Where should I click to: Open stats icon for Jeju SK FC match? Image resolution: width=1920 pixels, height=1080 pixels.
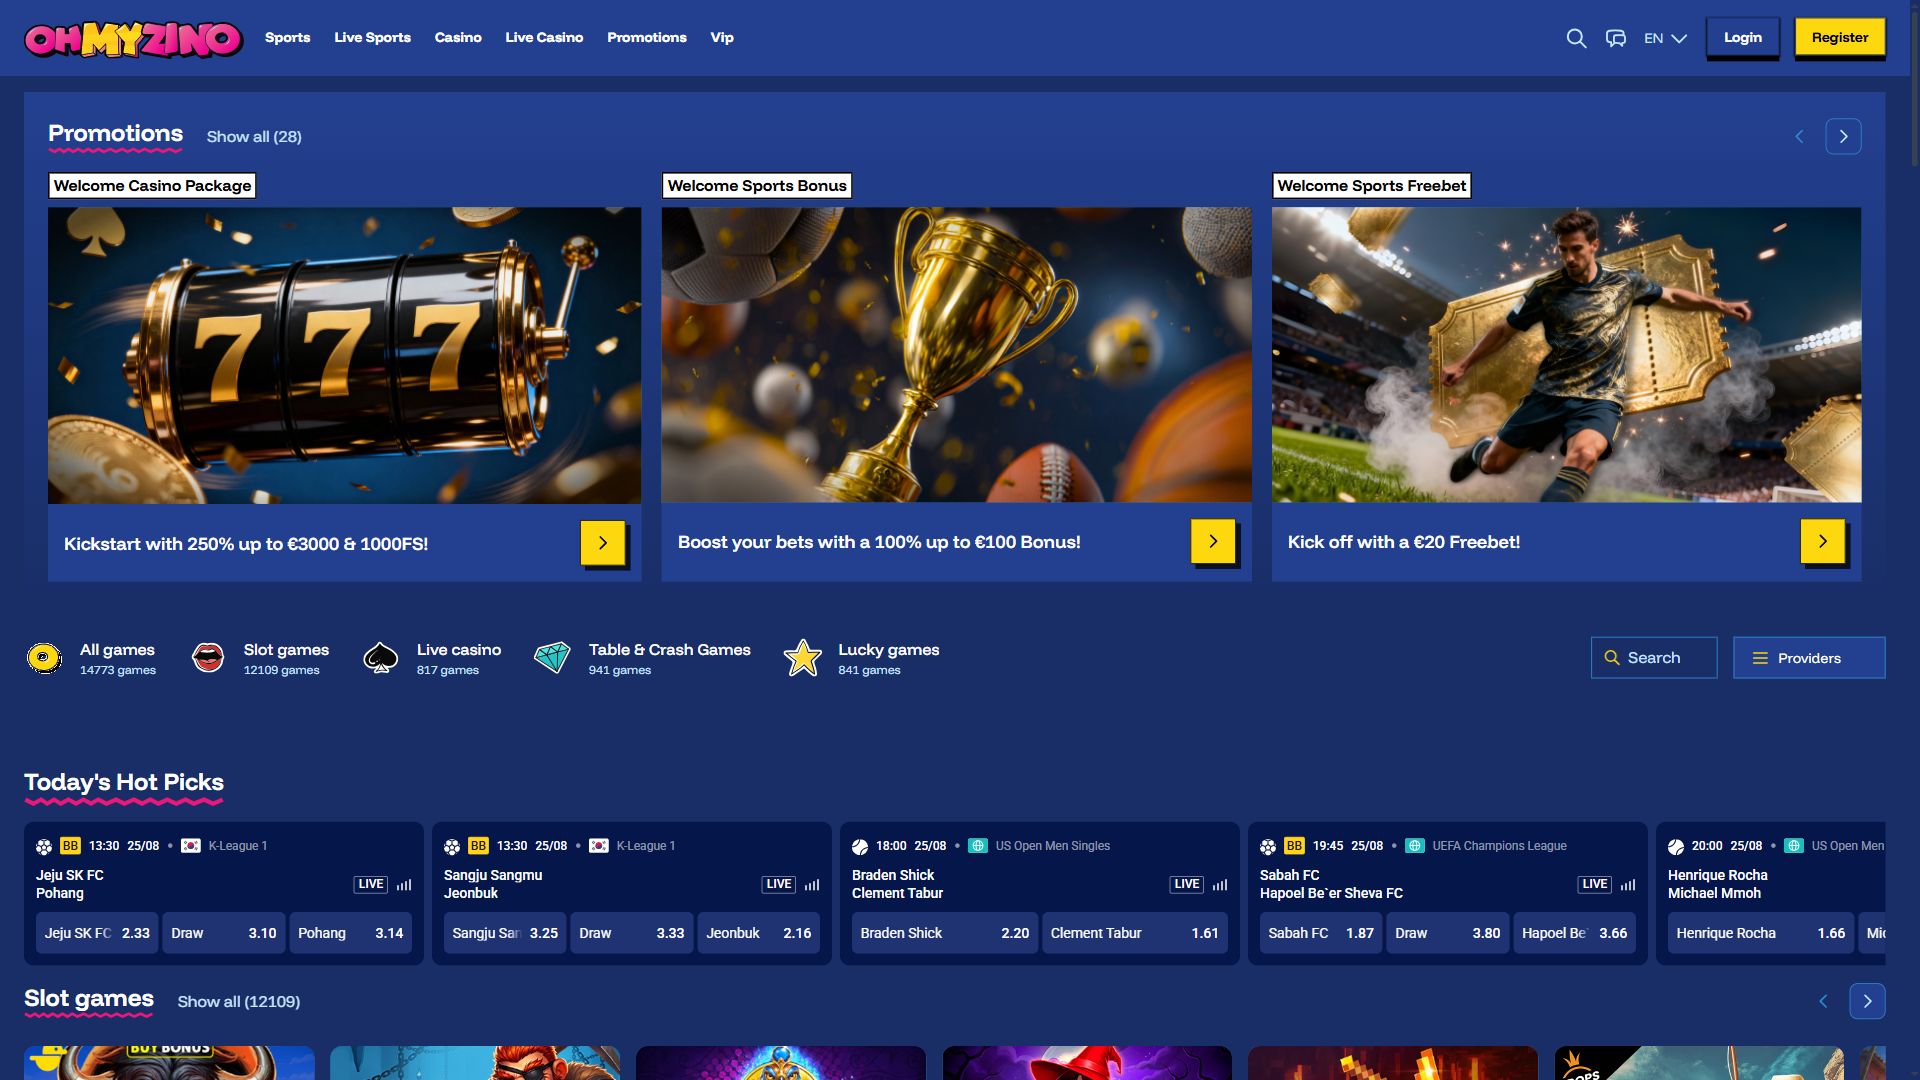coord(404,885)
